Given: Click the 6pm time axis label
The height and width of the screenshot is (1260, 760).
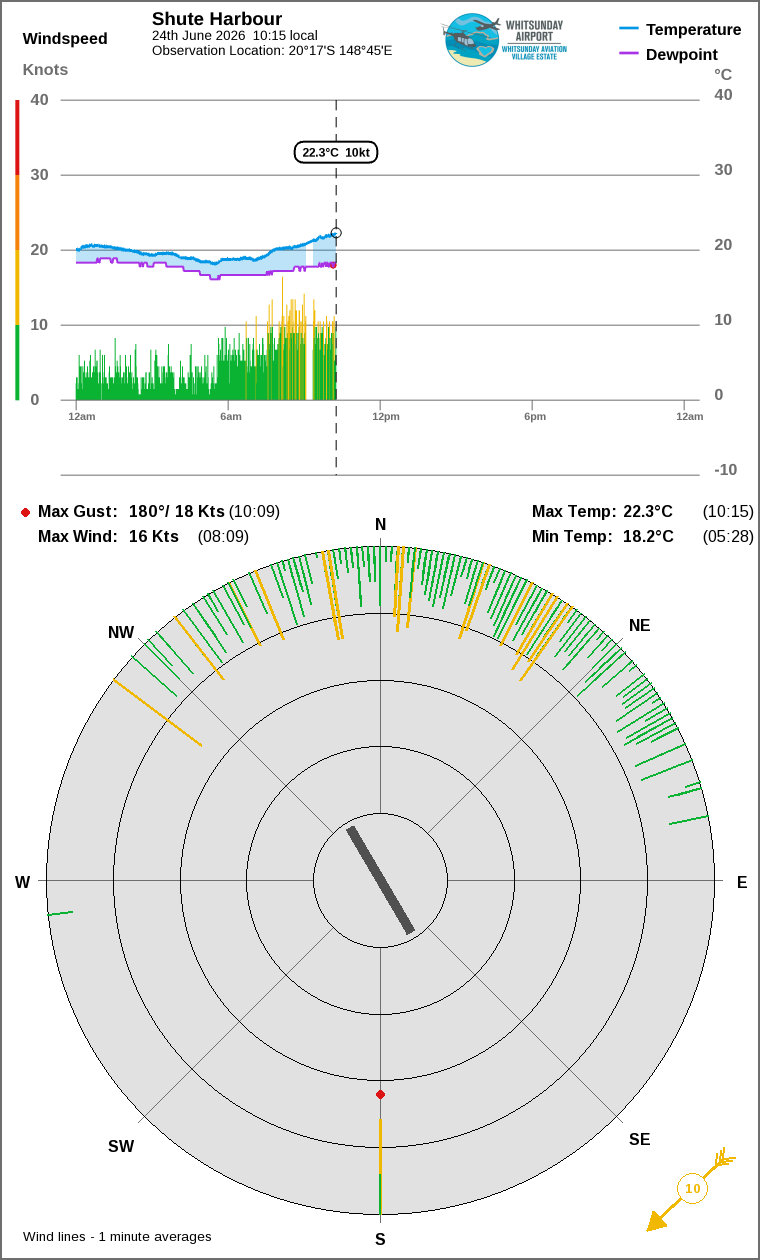Looking at the screenshot, I should tap(535, 416).
